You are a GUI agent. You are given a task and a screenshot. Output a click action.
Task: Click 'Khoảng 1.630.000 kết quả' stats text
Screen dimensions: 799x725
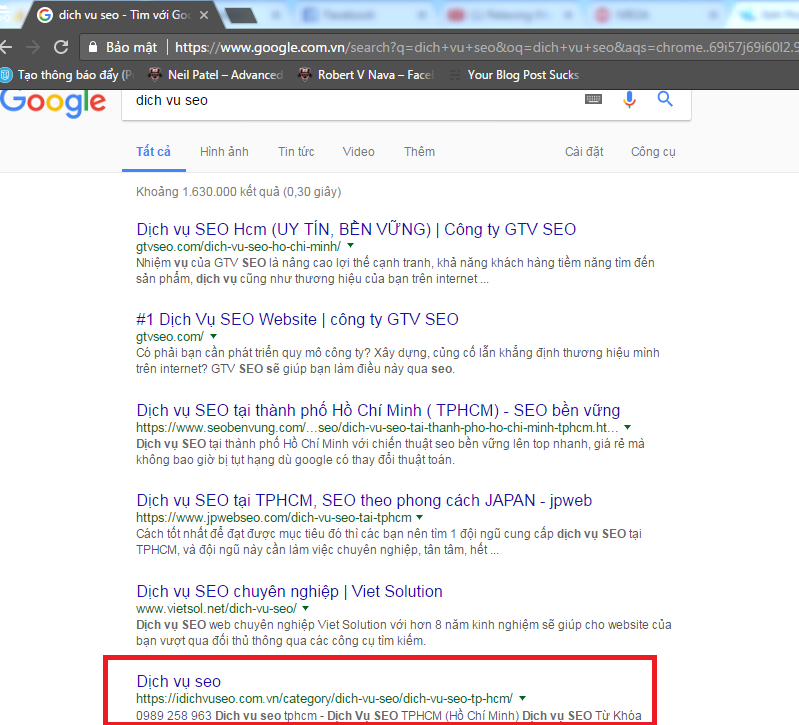(238, 192)
